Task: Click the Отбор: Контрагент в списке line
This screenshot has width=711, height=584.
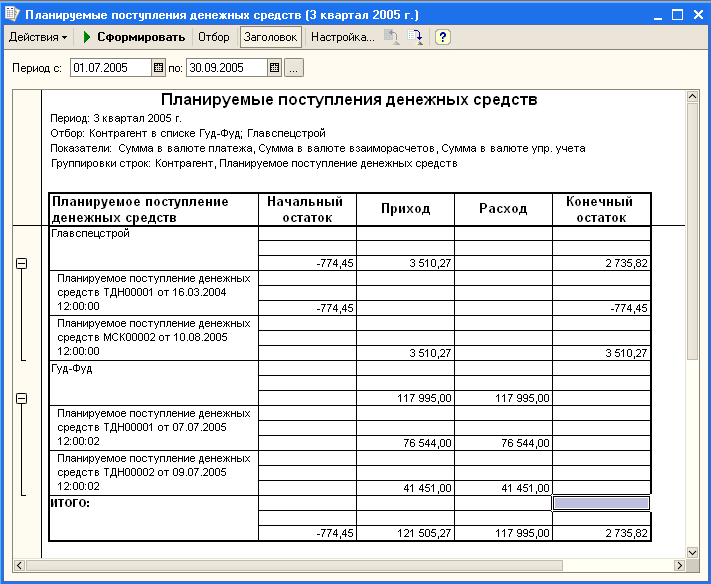Action: pyautogui.click(x=188, y=133)
